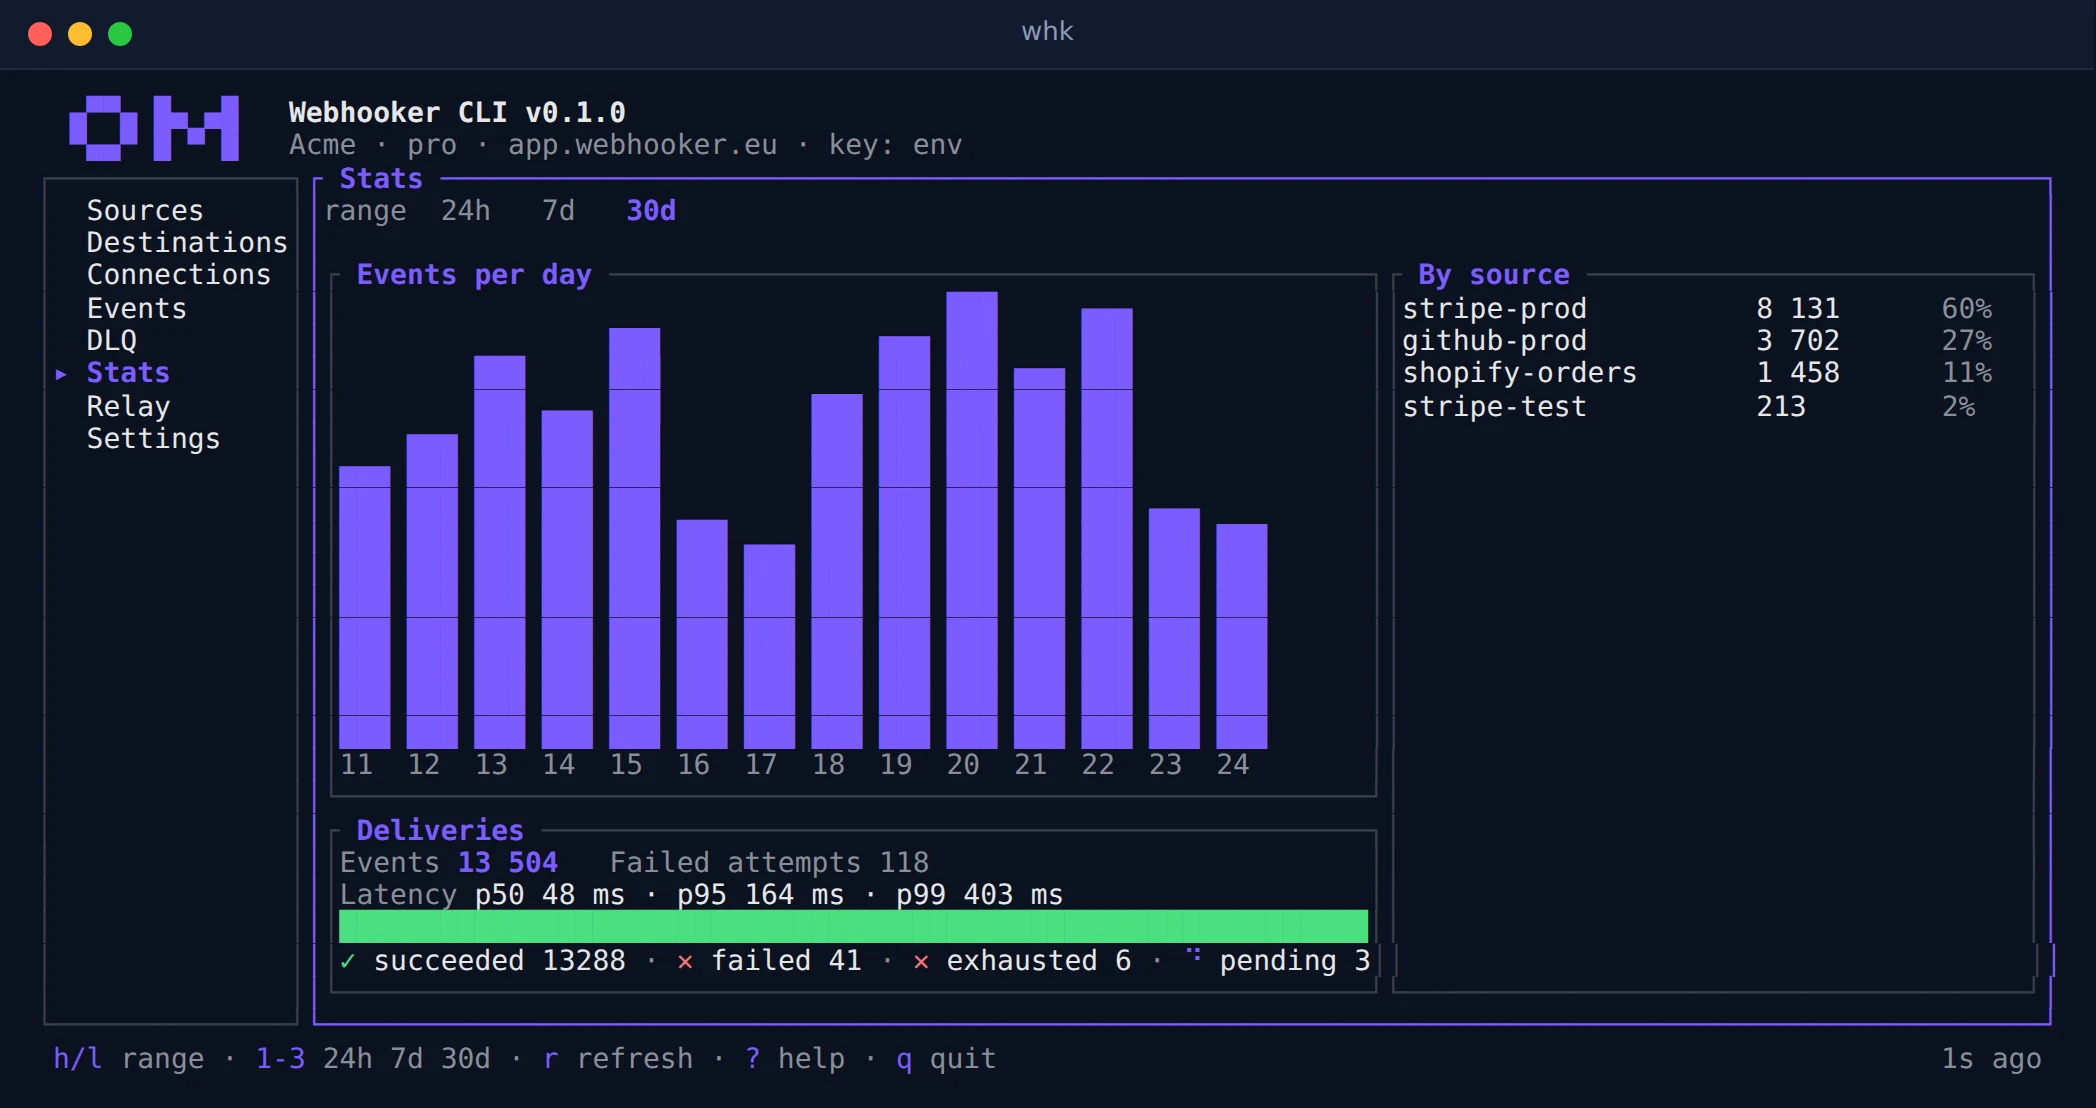The width and height of the screenshot is (2096, 1108).
Task: Click the bar for day 15
Action: pos(635,538)
